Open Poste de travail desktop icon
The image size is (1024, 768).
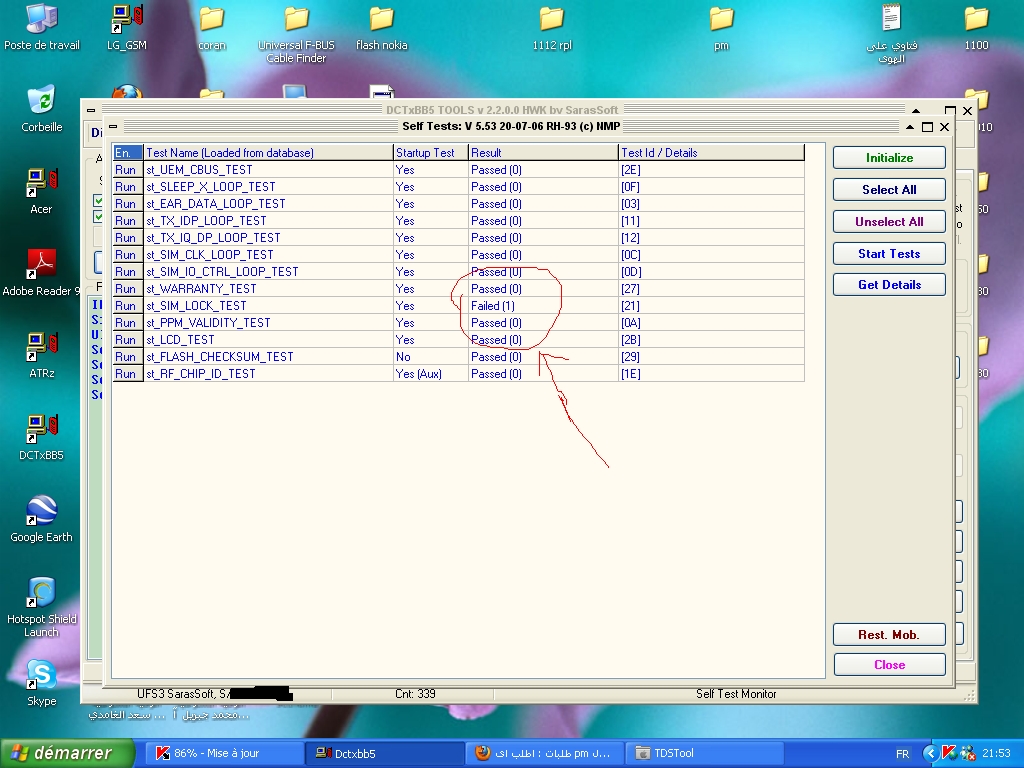coord(41,27)
